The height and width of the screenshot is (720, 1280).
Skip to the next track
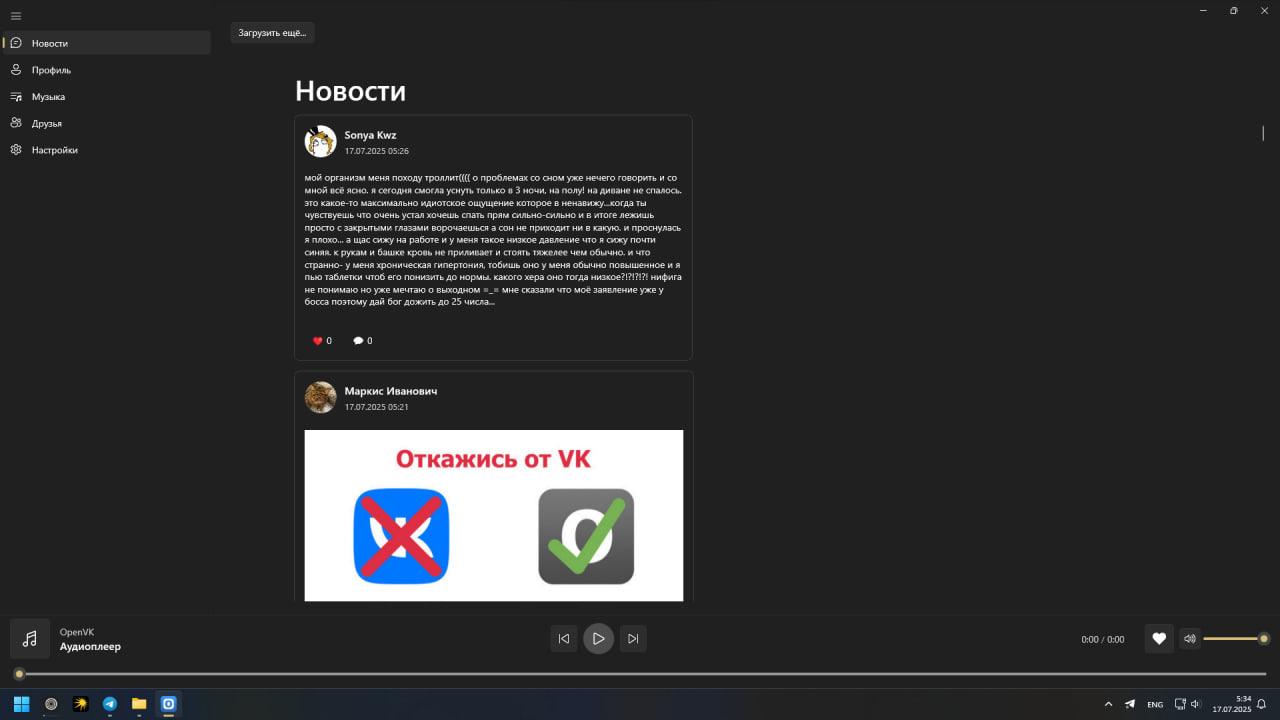pos(633,639)
